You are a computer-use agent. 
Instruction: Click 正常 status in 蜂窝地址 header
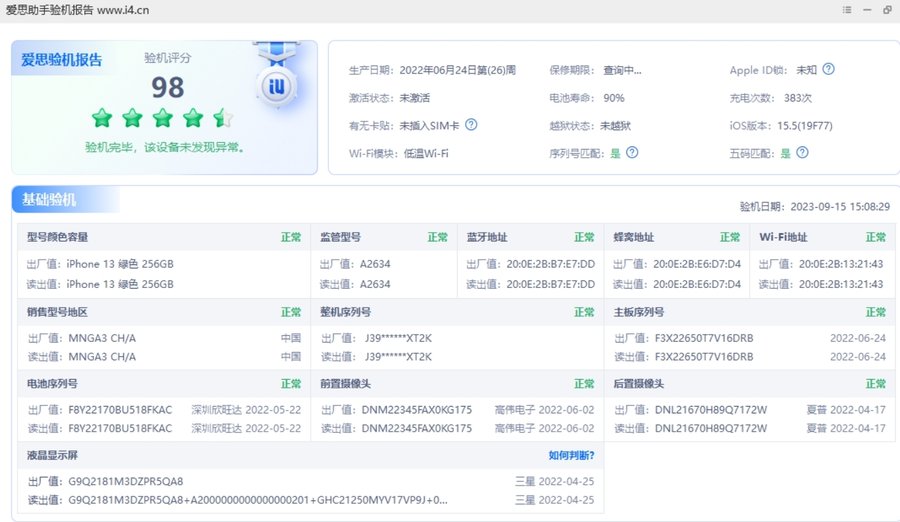730,237
